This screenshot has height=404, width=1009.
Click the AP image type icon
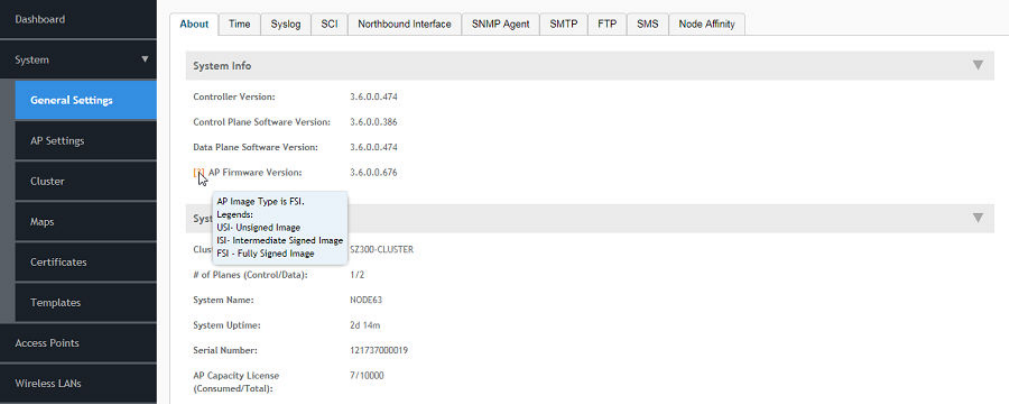pos(198,173)
